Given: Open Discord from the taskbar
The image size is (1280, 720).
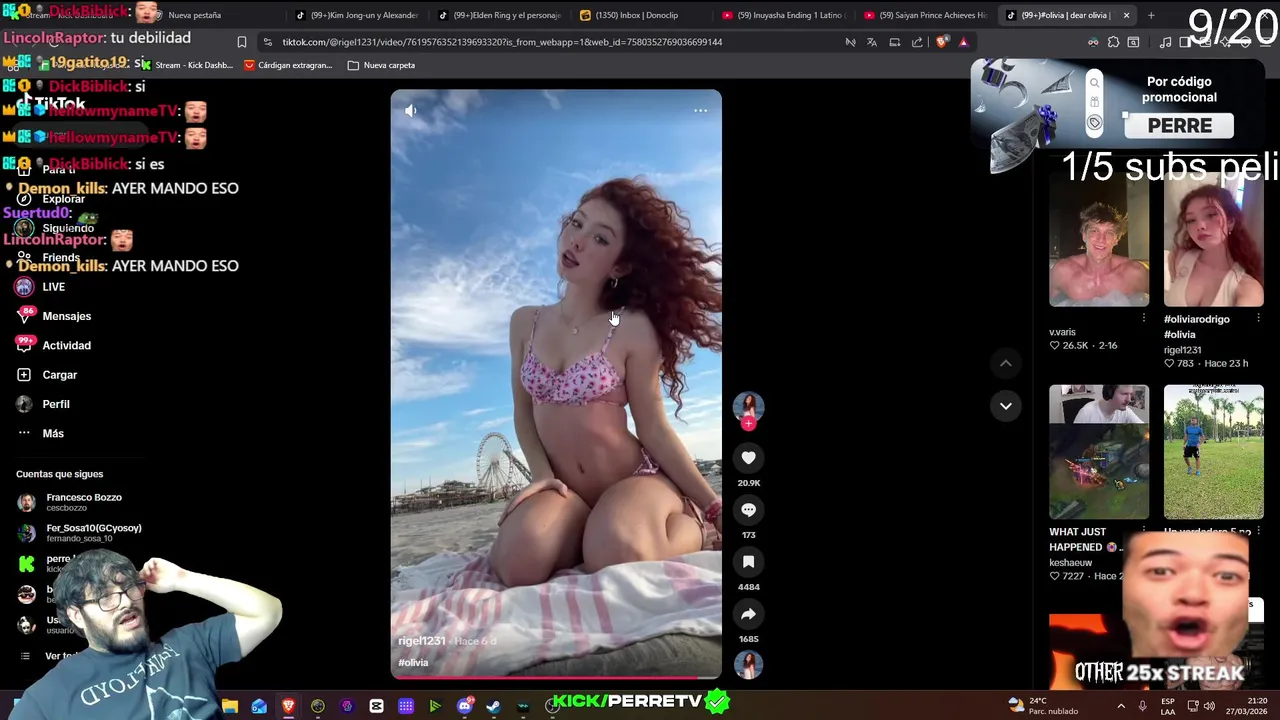Looking at the screenshot, I should tap(464, 707).
